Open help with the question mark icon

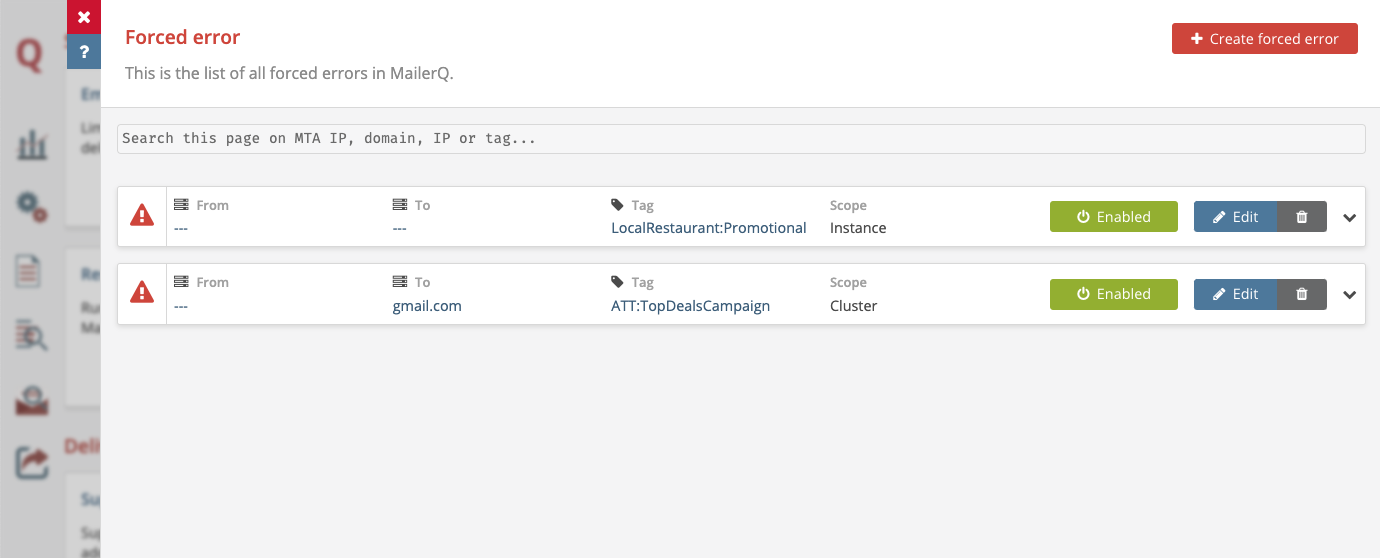84,52
